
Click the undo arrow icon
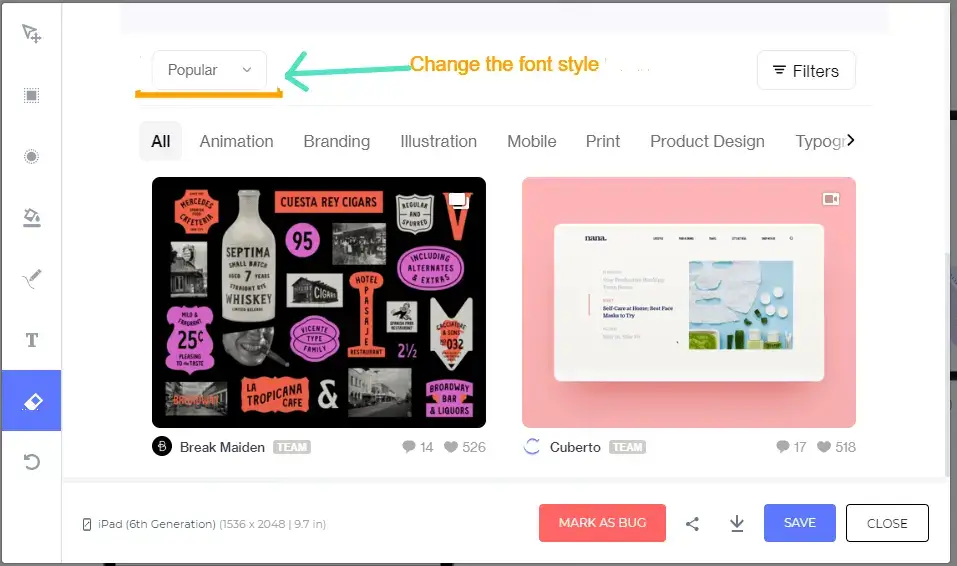coord(31,462)
